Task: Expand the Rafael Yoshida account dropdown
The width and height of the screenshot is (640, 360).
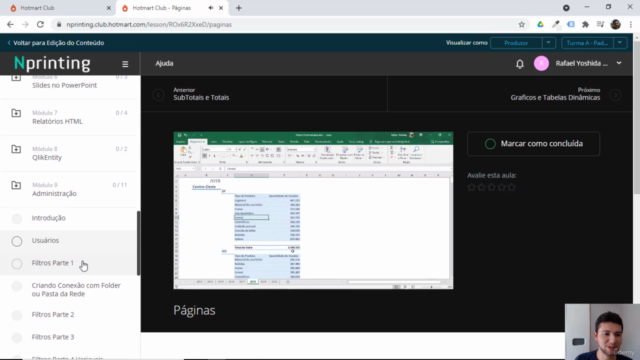Action: pyautogui.click(x=619, y=63)
